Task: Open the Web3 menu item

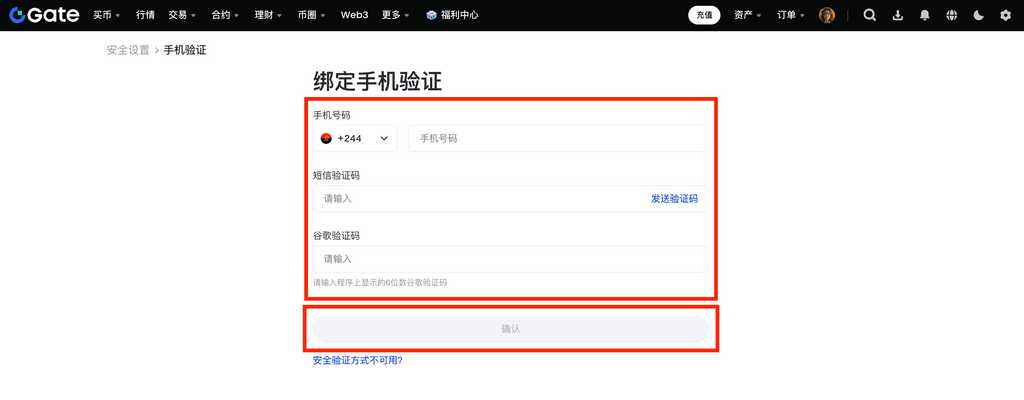Action: point(354,15)
